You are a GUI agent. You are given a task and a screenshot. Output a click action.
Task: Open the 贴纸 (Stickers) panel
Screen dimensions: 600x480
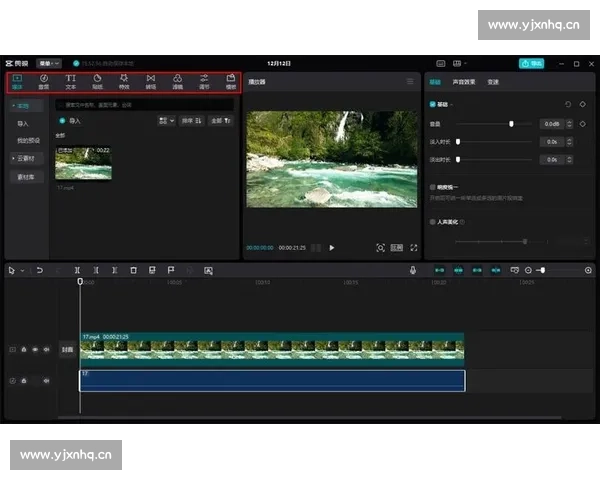coord(98,80)
